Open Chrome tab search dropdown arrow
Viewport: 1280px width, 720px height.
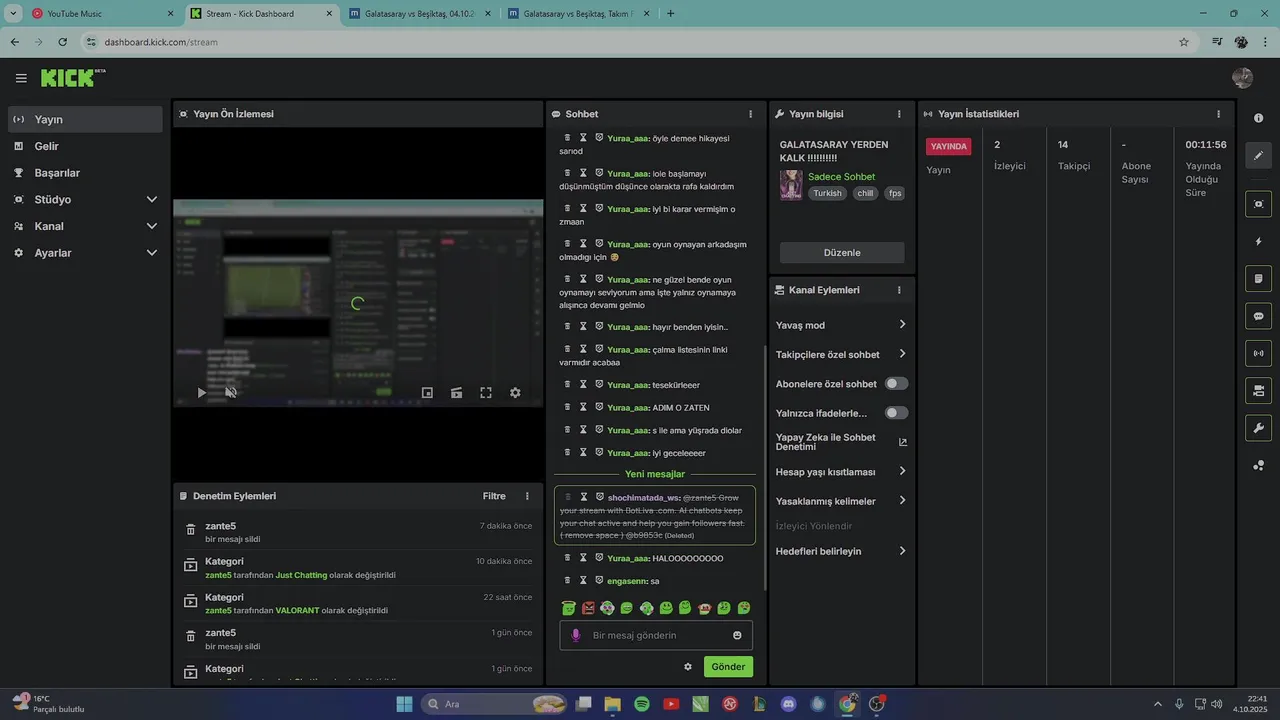click(13, 14)
